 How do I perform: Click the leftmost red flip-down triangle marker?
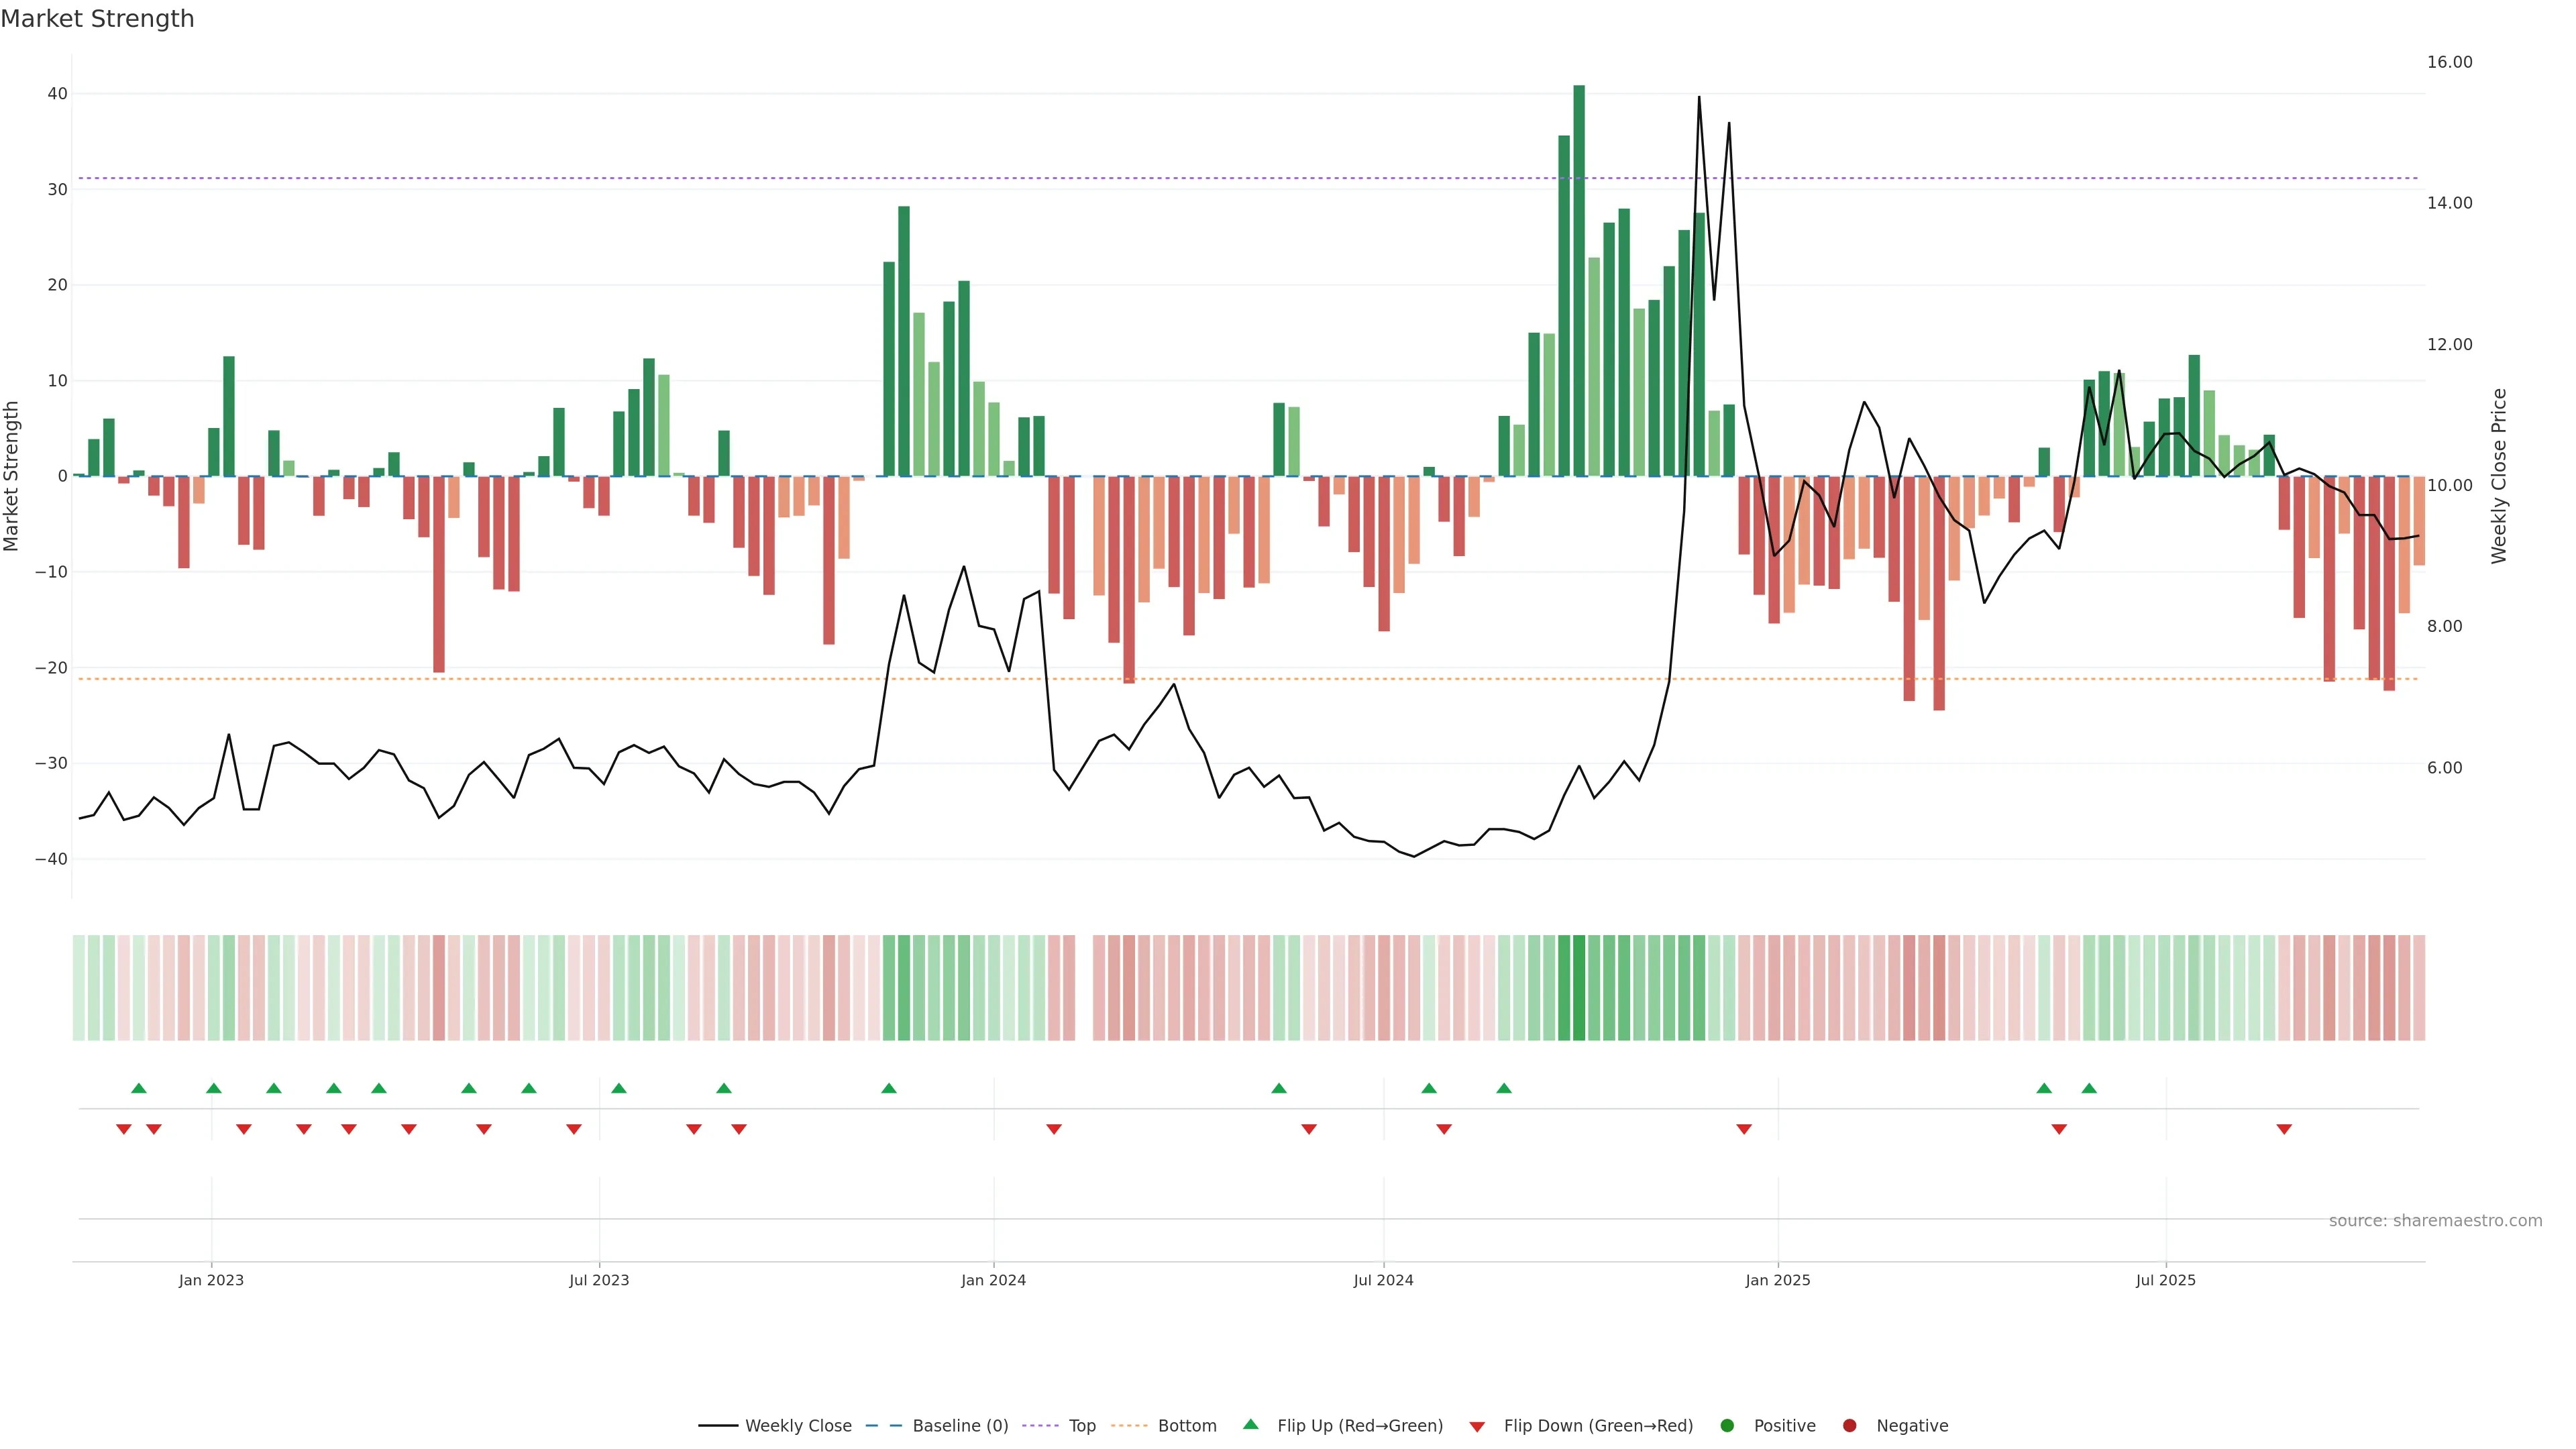click(x=124, y=1129)
